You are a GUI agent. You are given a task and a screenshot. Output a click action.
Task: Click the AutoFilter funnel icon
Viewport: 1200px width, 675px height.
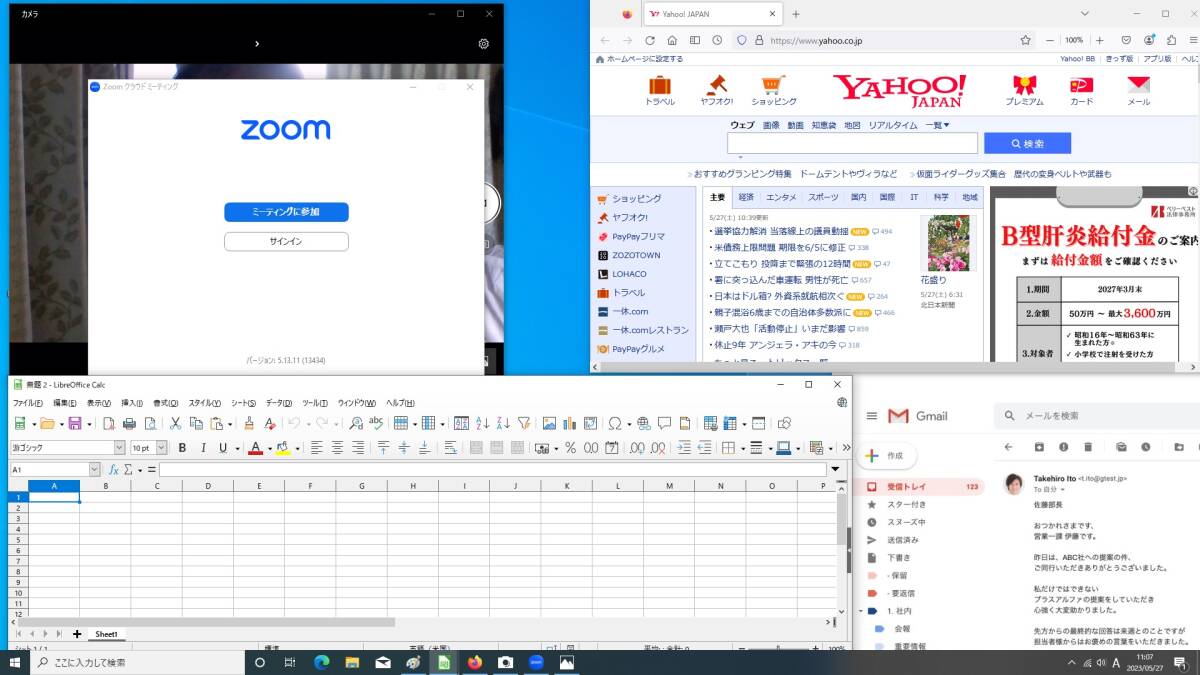coord(524,424)
